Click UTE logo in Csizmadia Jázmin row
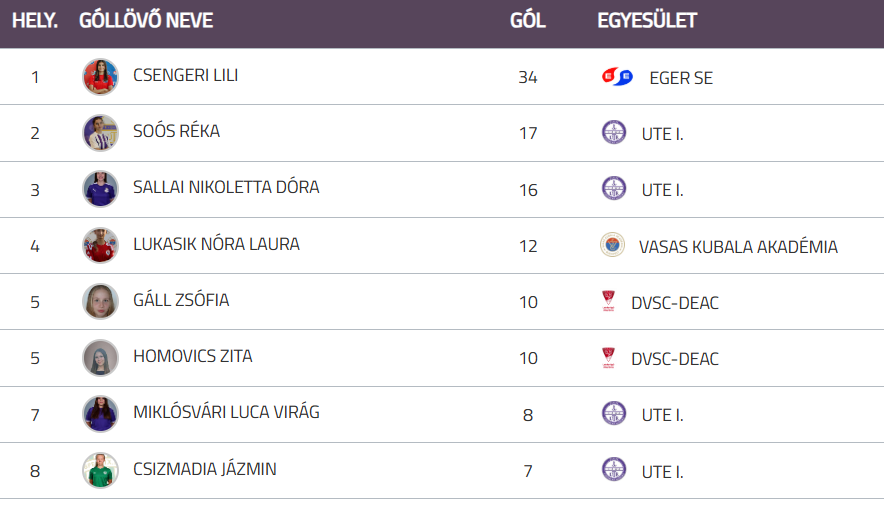Screen dimensions: 884x508 (x=614, y=470)
